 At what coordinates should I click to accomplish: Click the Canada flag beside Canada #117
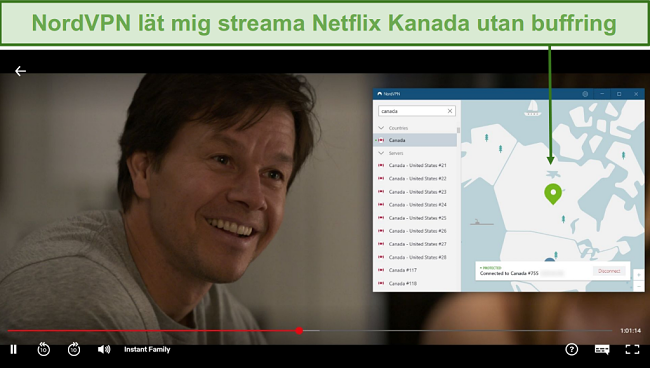pos(381,270)
